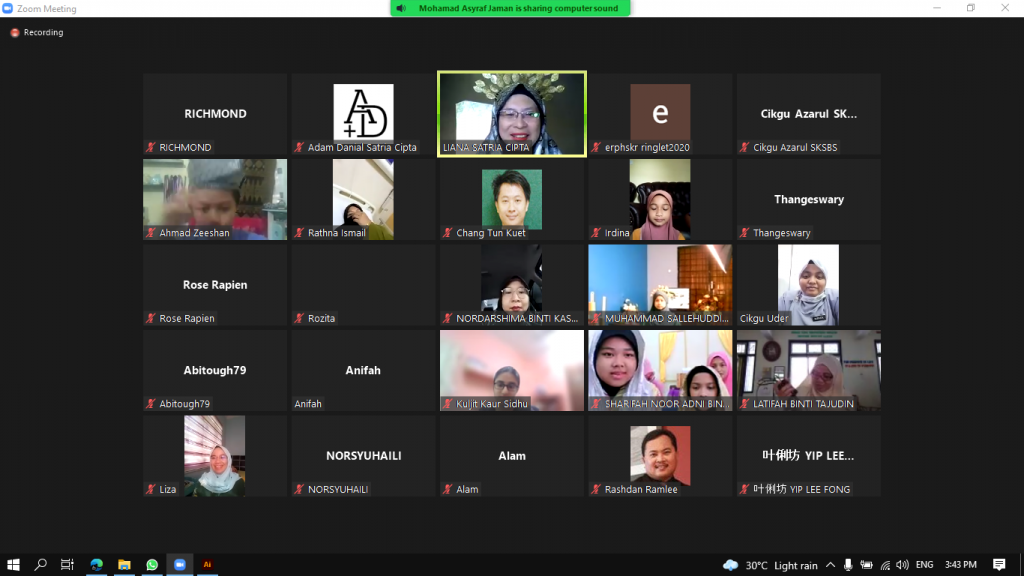Launch Microsoft Edge from the taskbar
The width and height of the screenshot is (1024, 576).
(x=96, y=565)
